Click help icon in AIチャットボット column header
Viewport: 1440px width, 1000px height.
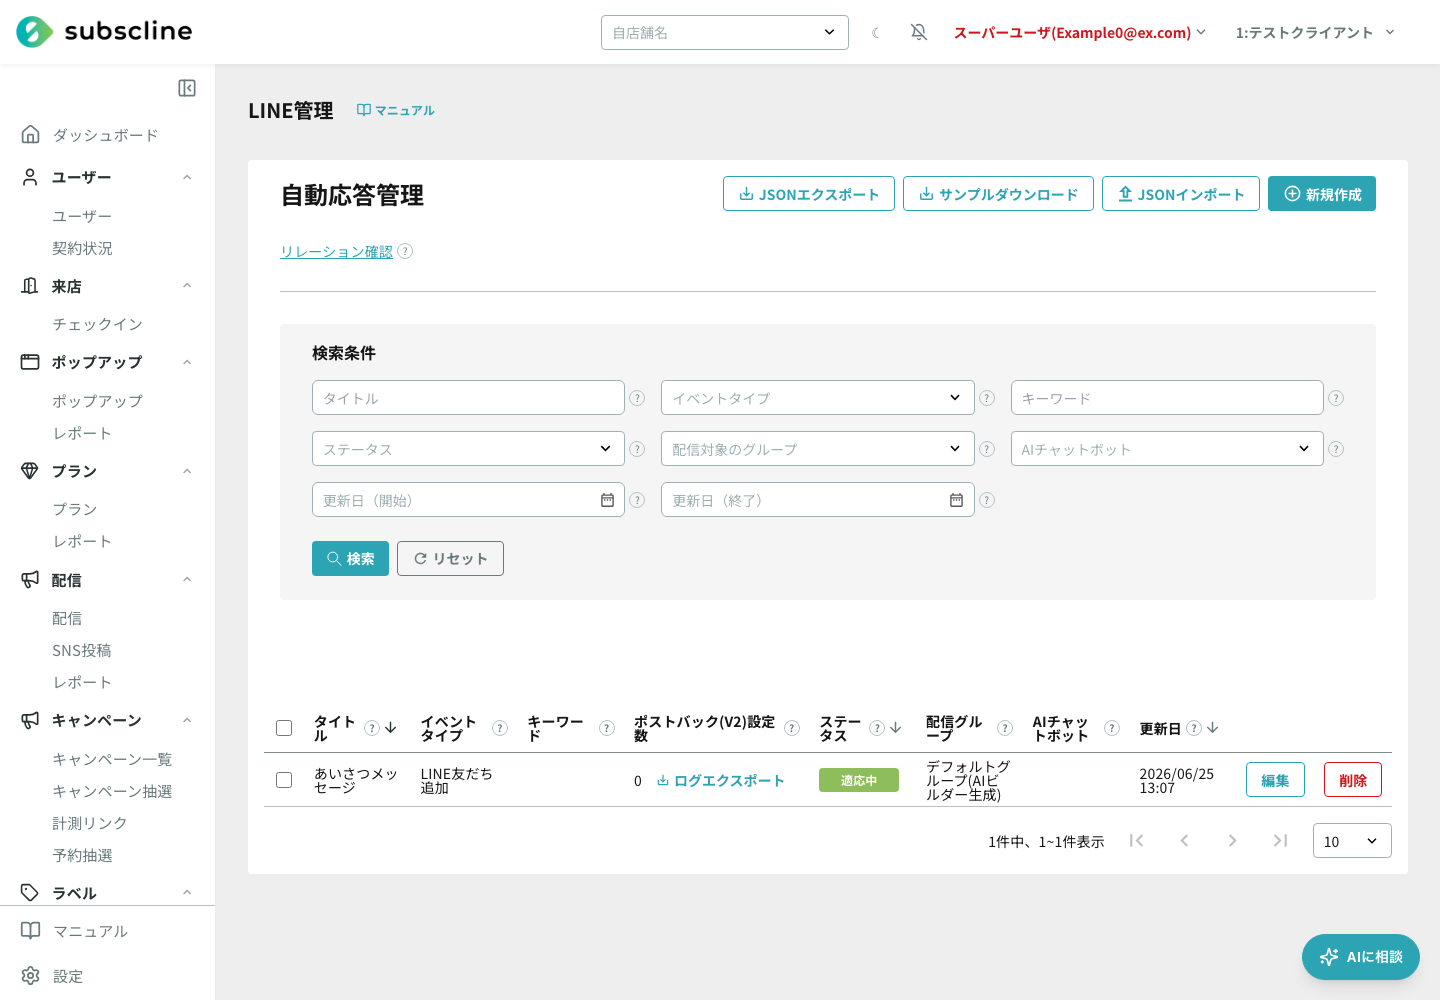pyautogui.click(x=1112, y=728)
